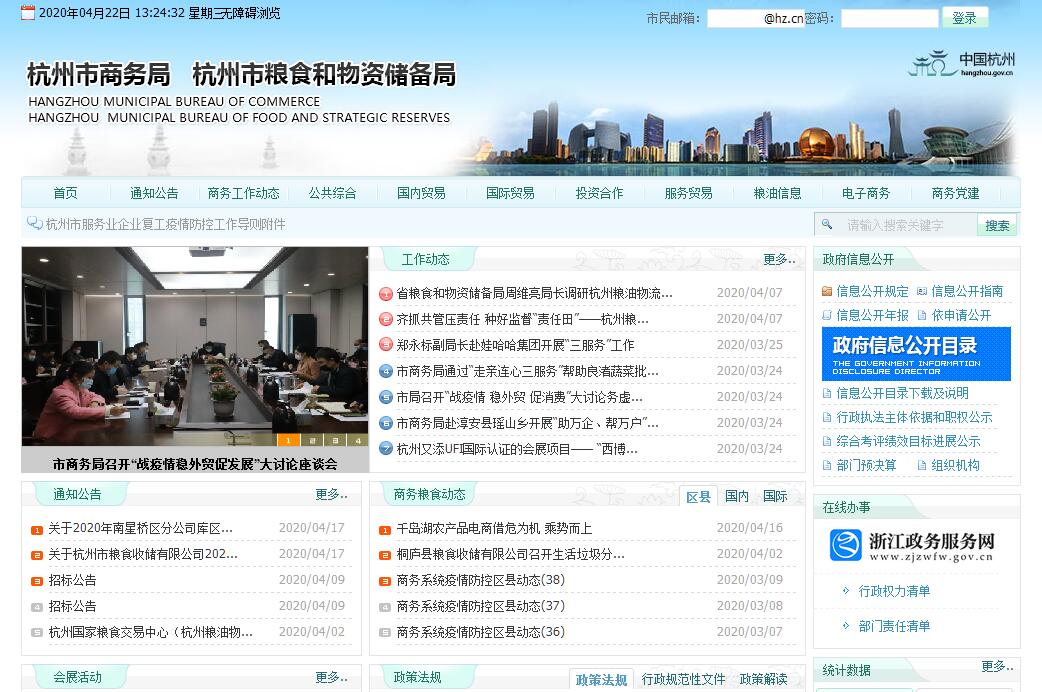This screenshot has width=1042, height=692.
Task: Click the red number 1 bullet in 工作动态
Action: 386,293
